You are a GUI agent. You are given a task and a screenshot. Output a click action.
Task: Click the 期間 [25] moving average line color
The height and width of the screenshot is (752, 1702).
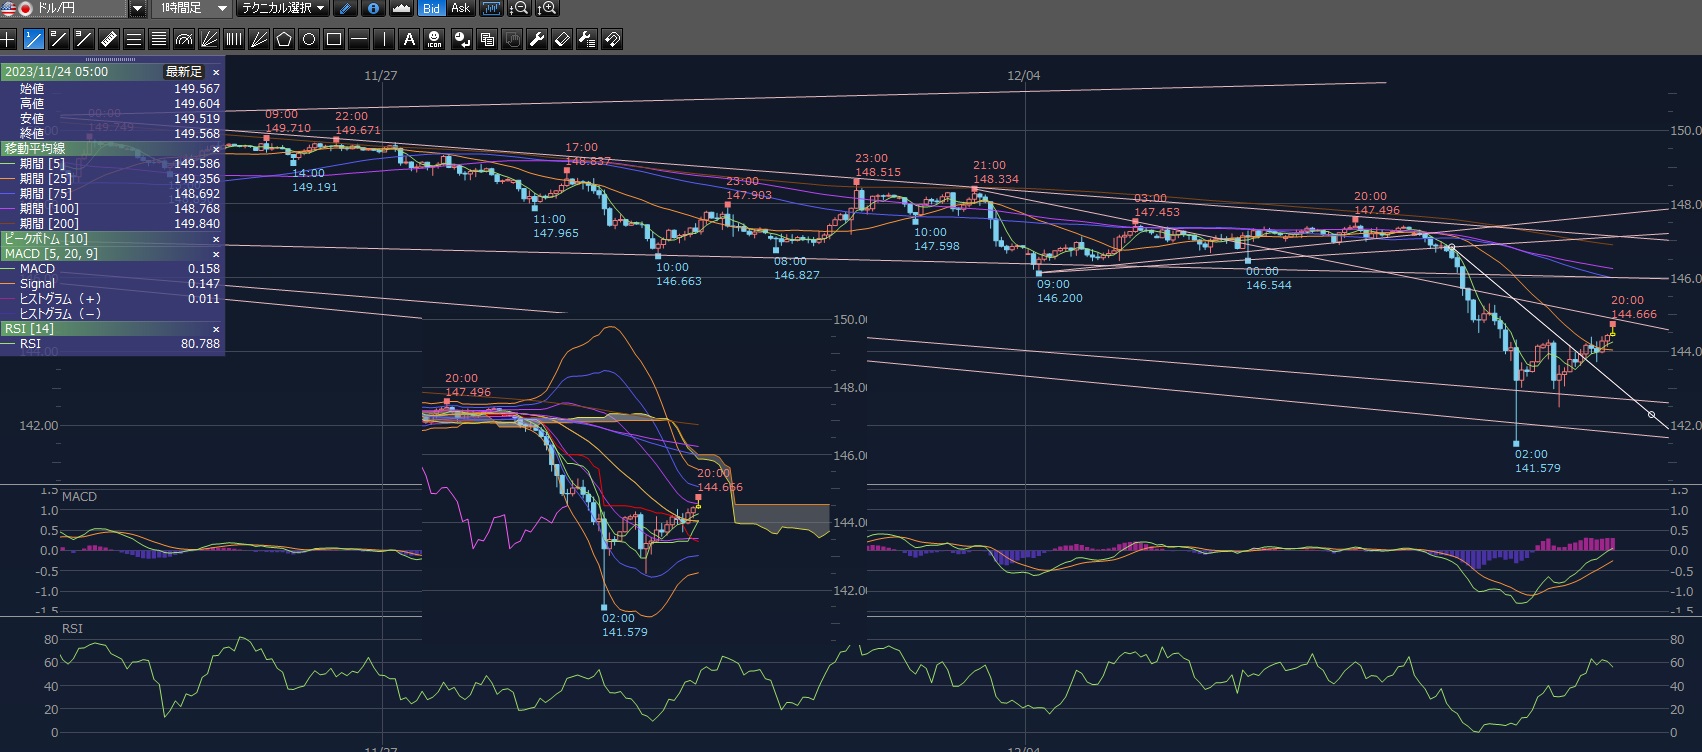pyautogui.click(x=10, y=179)
